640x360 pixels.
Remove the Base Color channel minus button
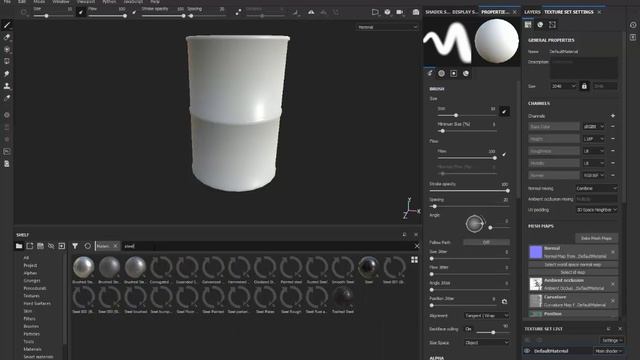(613, 127)
